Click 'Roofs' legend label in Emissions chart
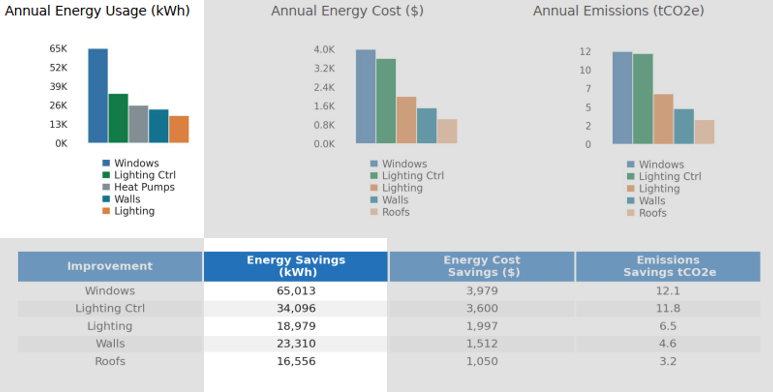 point(653,213)
